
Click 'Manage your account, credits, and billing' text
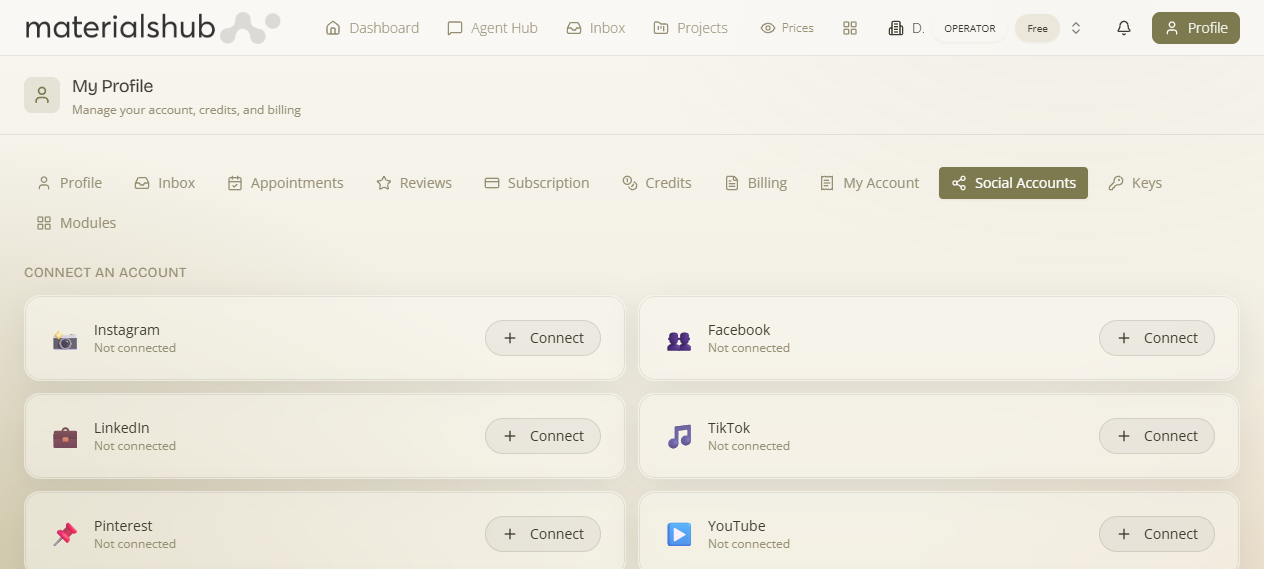(187, 110)
